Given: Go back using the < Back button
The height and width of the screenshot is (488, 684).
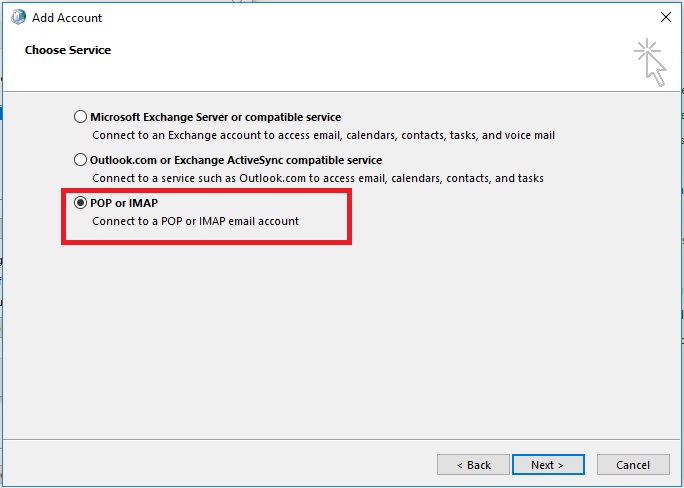Looking at the screenshot, I should [473, 465].
